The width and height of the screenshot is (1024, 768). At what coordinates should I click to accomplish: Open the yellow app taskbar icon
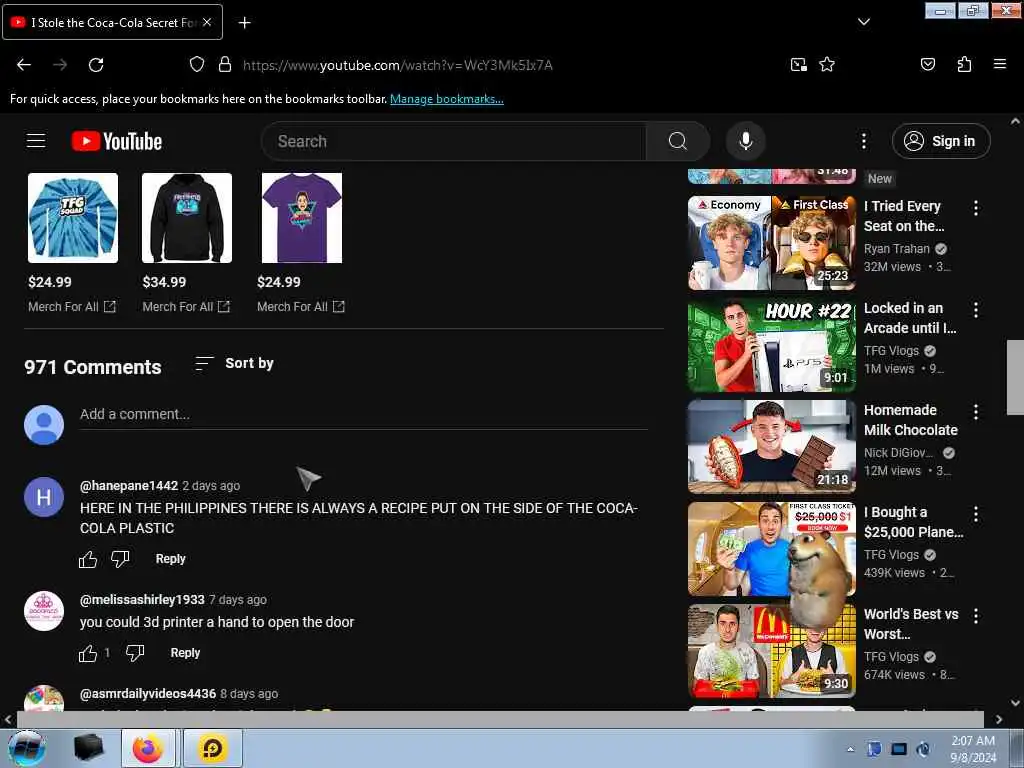pyautogui.click(x=213, y=748)
